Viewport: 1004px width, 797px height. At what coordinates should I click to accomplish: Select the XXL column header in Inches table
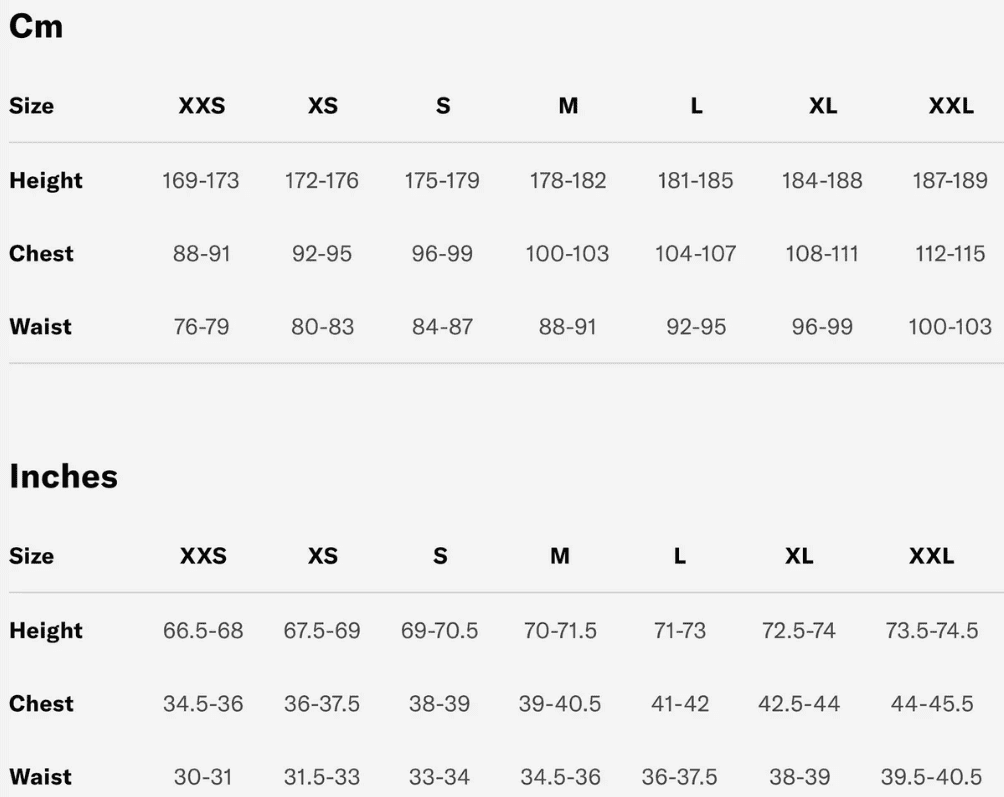tap(931, 556)
